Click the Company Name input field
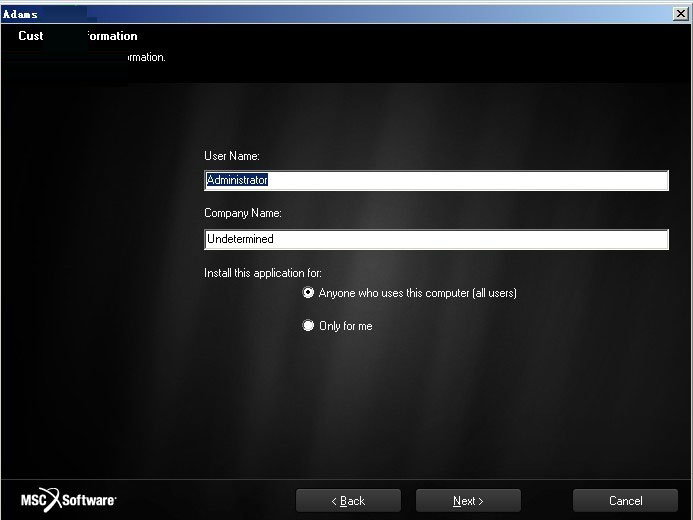 (x=436, y=239)
